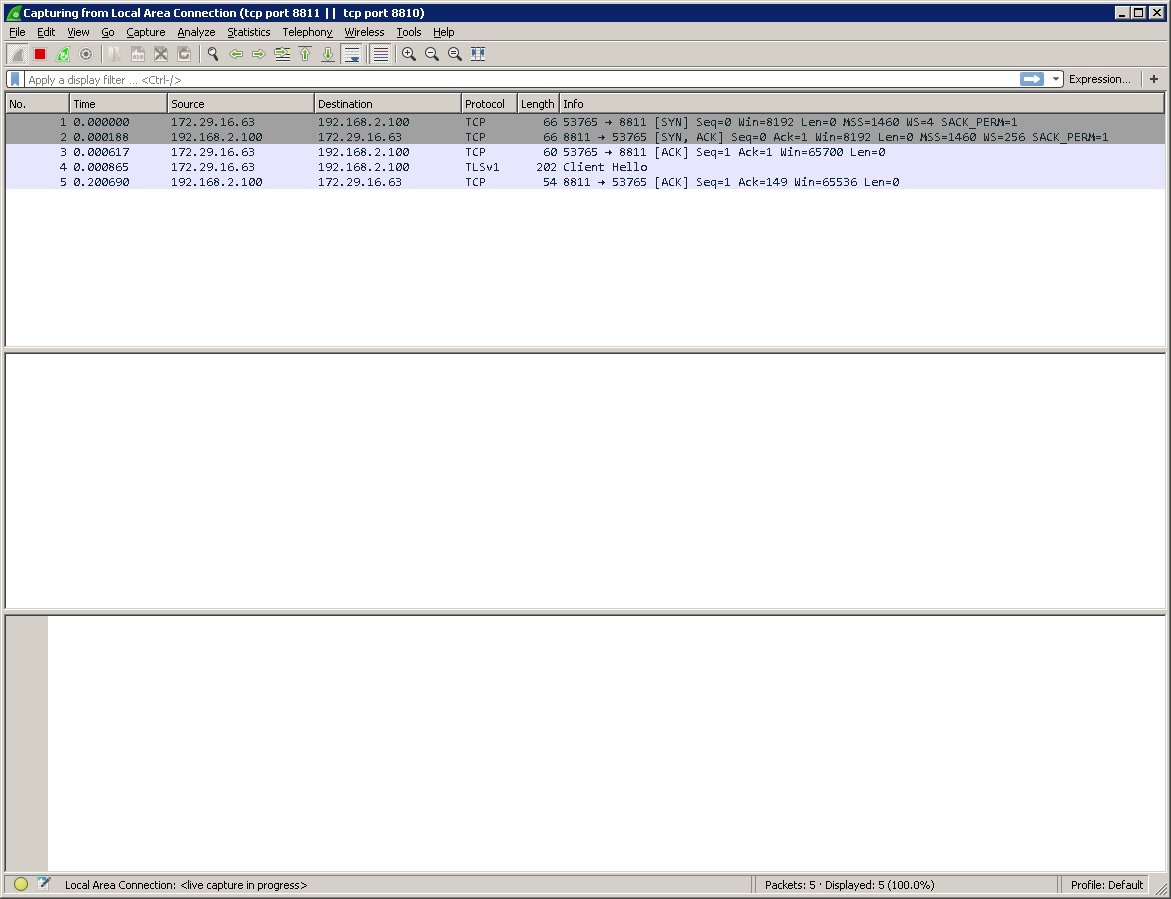This screenshot has height=899, width=1171.
Task: Sort by the No. column header
Action: click(x=37, y=104)
